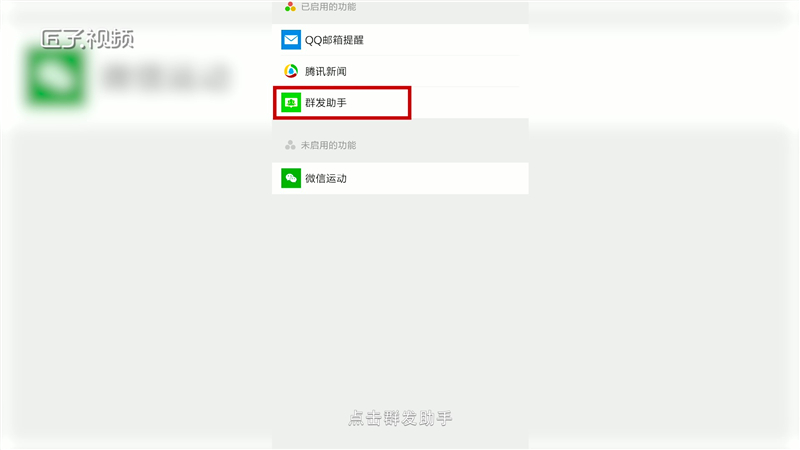Tap the green 群发助手 icon
Screen dimensions: 800x450
(x=291, y=103)
